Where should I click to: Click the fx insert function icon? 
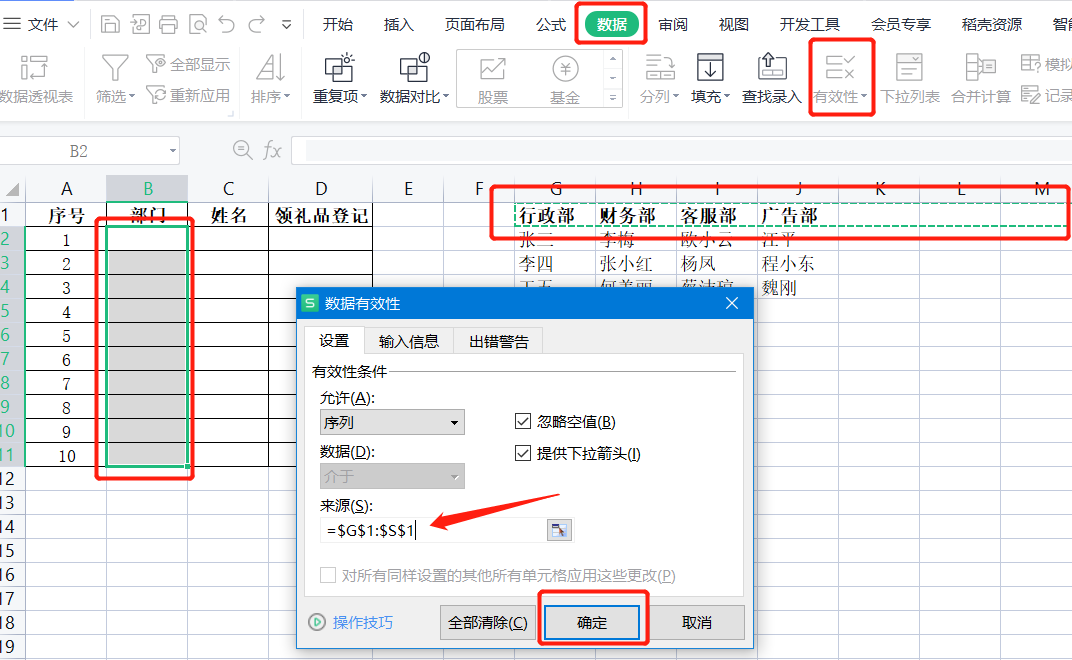pyautogui.click(x=272, y=150)
